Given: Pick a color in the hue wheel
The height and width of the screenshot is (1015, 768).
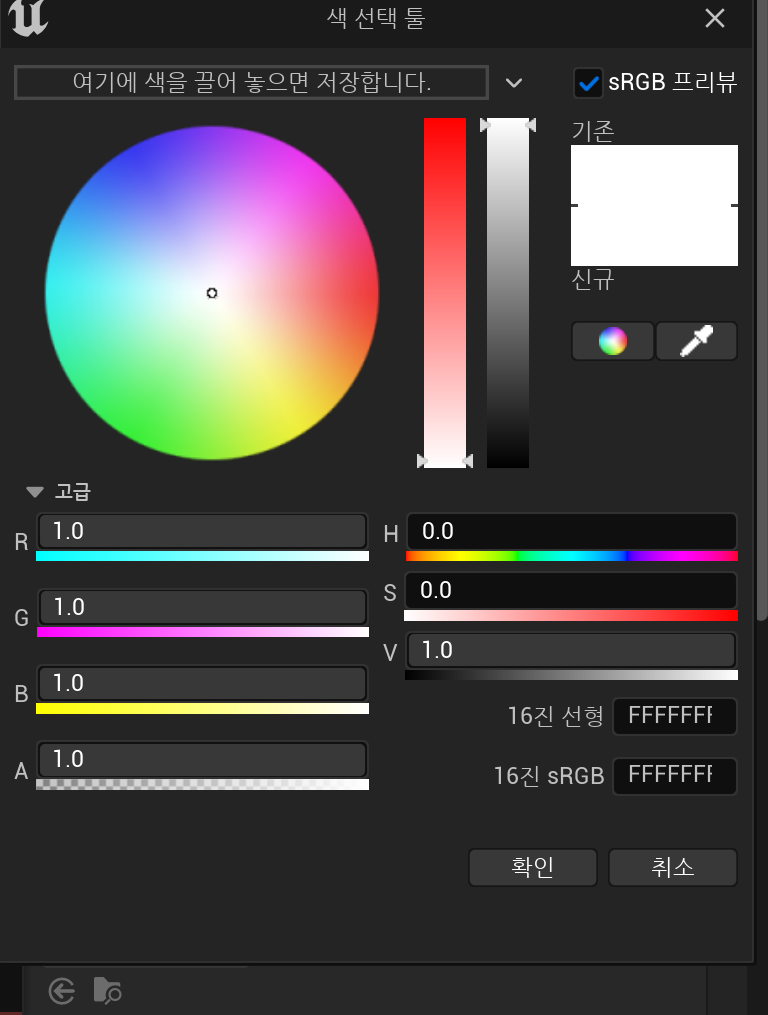Looking at the screenshot, I should 212,293.
